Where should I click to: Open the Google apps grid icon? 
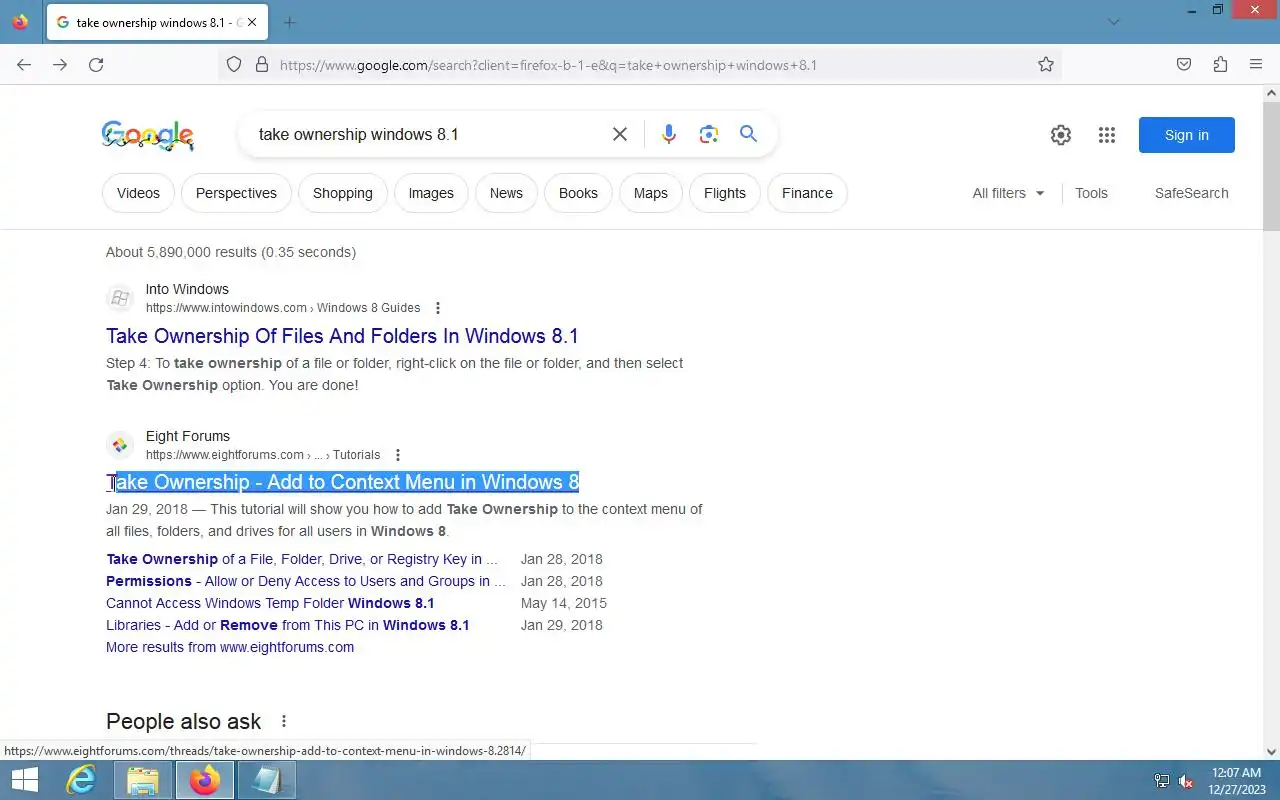1106,135
